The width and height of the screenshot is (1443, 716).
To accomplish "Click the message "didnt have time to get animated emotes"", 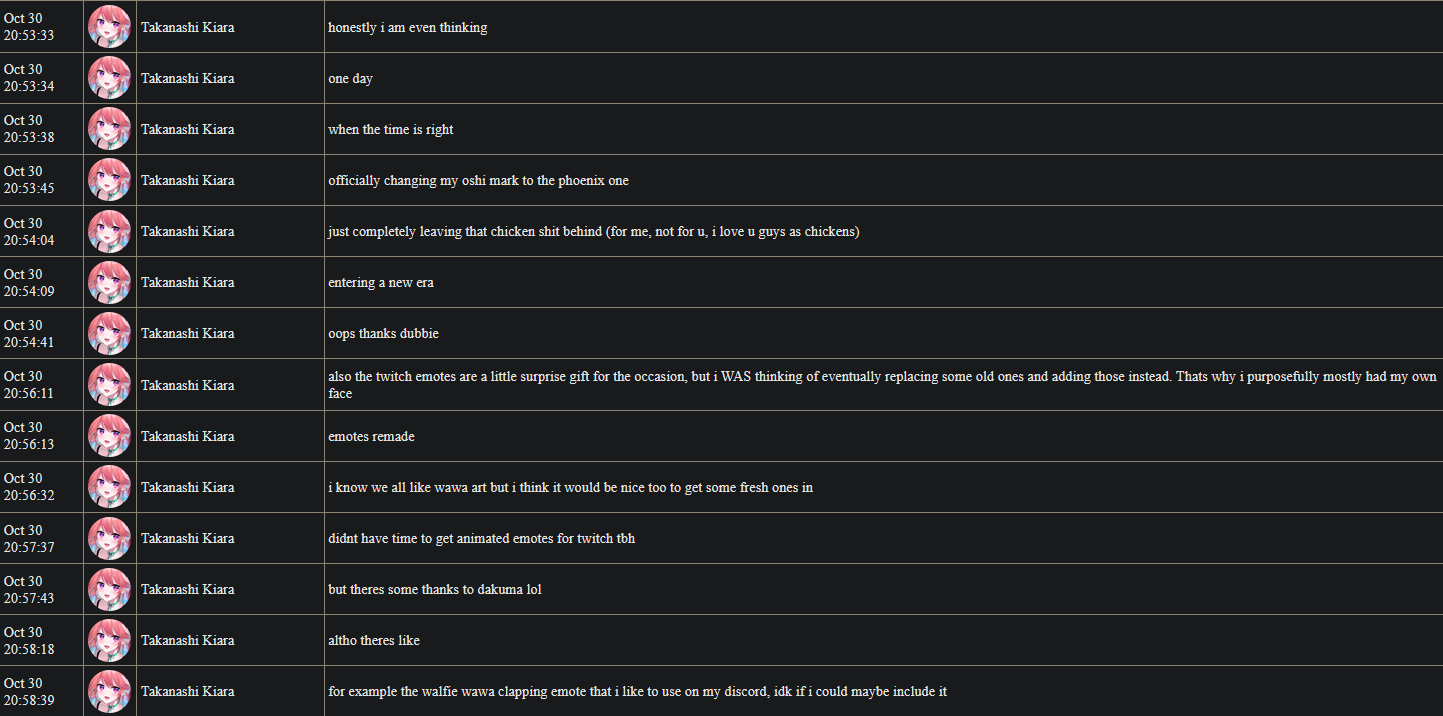I will coord(481,538).
